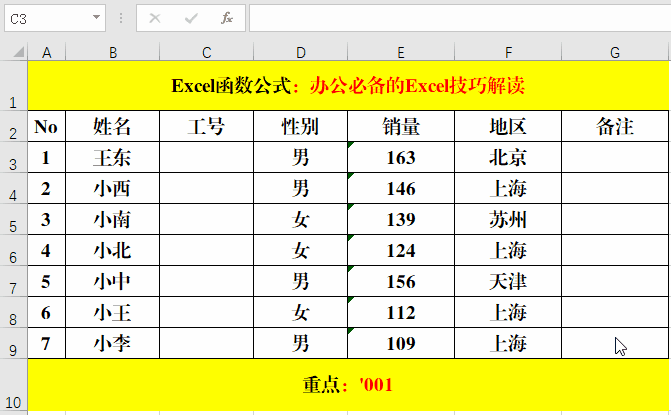Select the sales cell showing 139
The image size is (671, 415).
coord(401,219)
